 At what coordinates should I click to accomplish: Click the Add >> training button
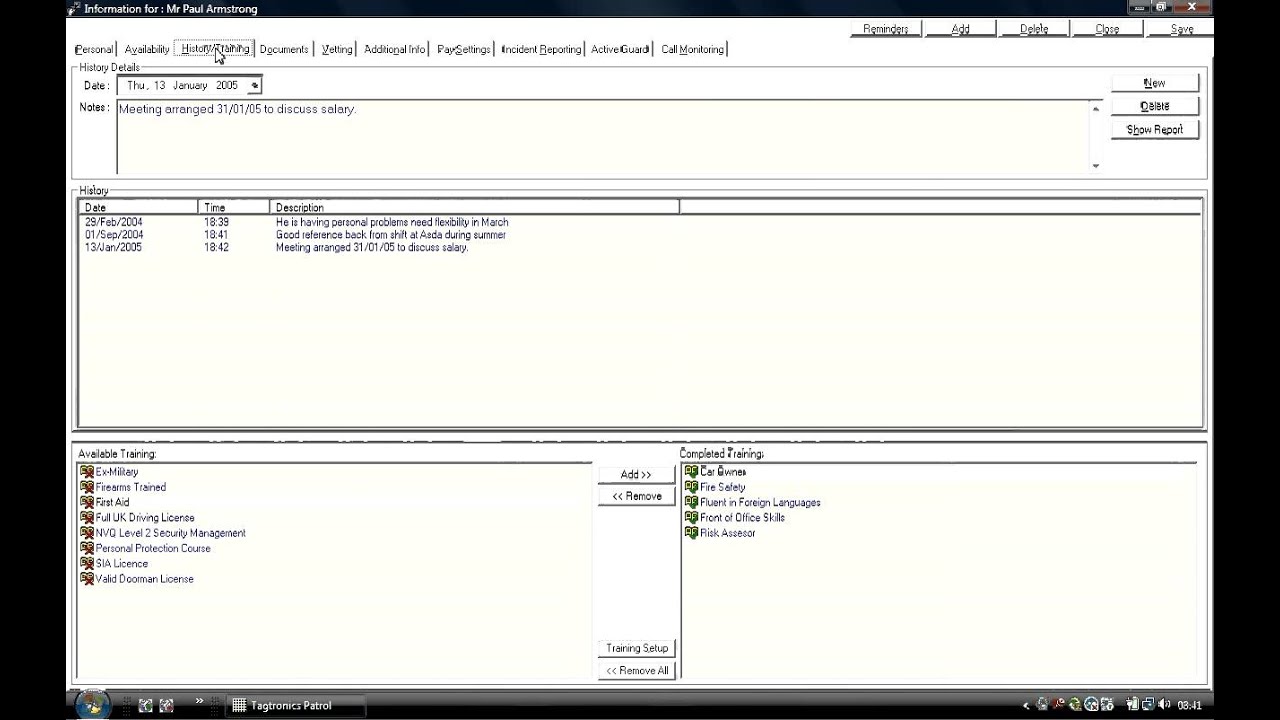coord(636,474)
